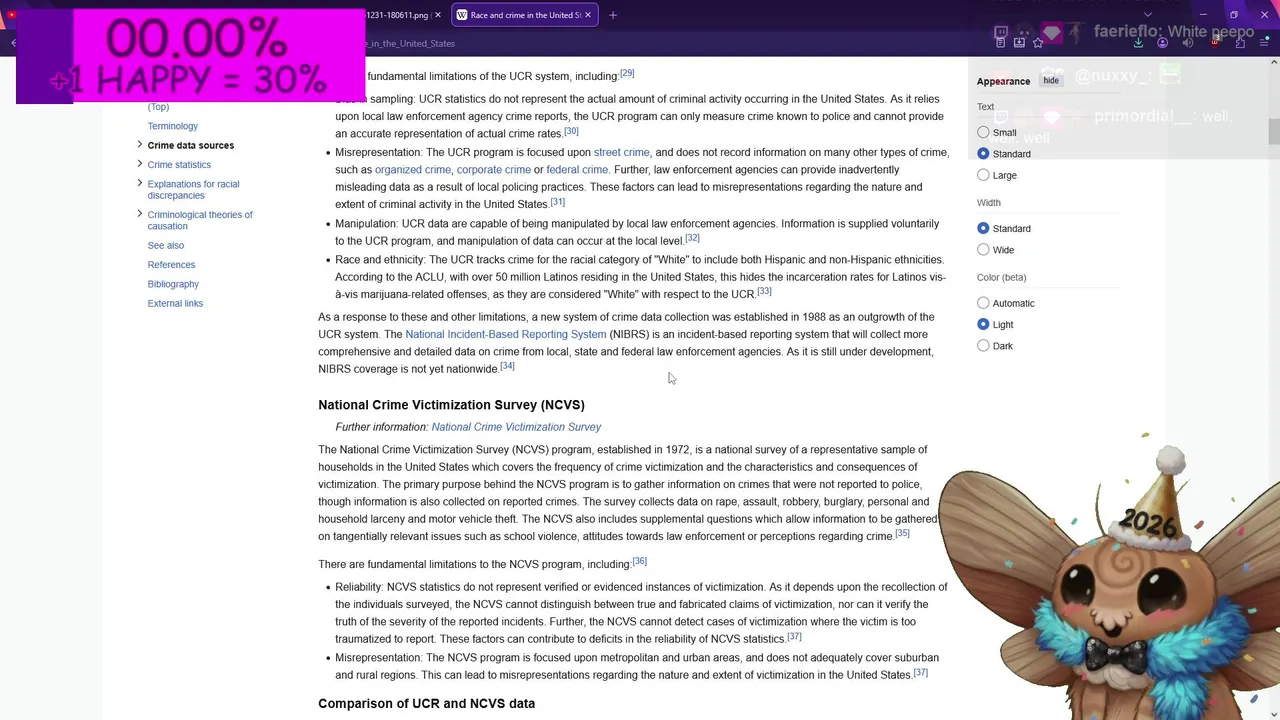
Task: Click citation reference 36
Action: pos(640,561)
